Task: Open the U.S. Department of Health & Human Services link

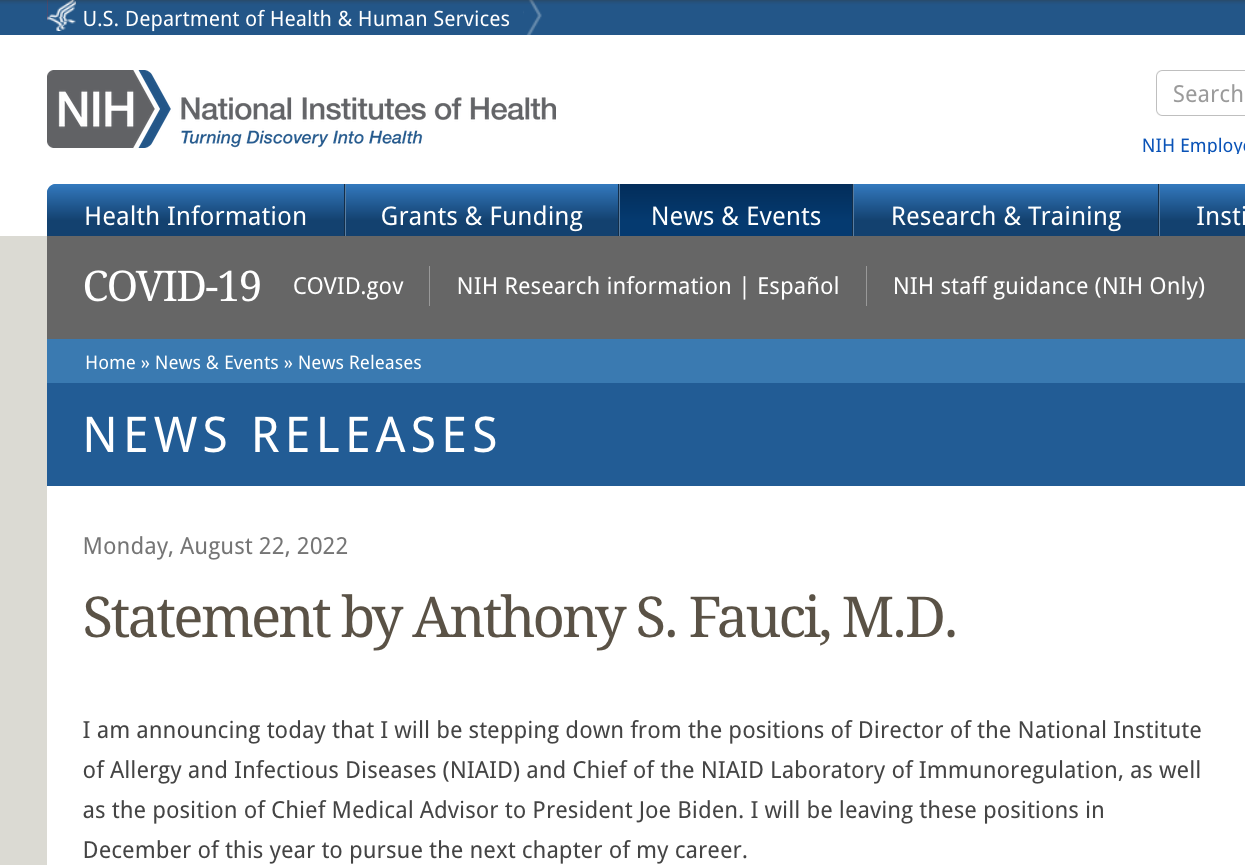Action: coord(296,18)
